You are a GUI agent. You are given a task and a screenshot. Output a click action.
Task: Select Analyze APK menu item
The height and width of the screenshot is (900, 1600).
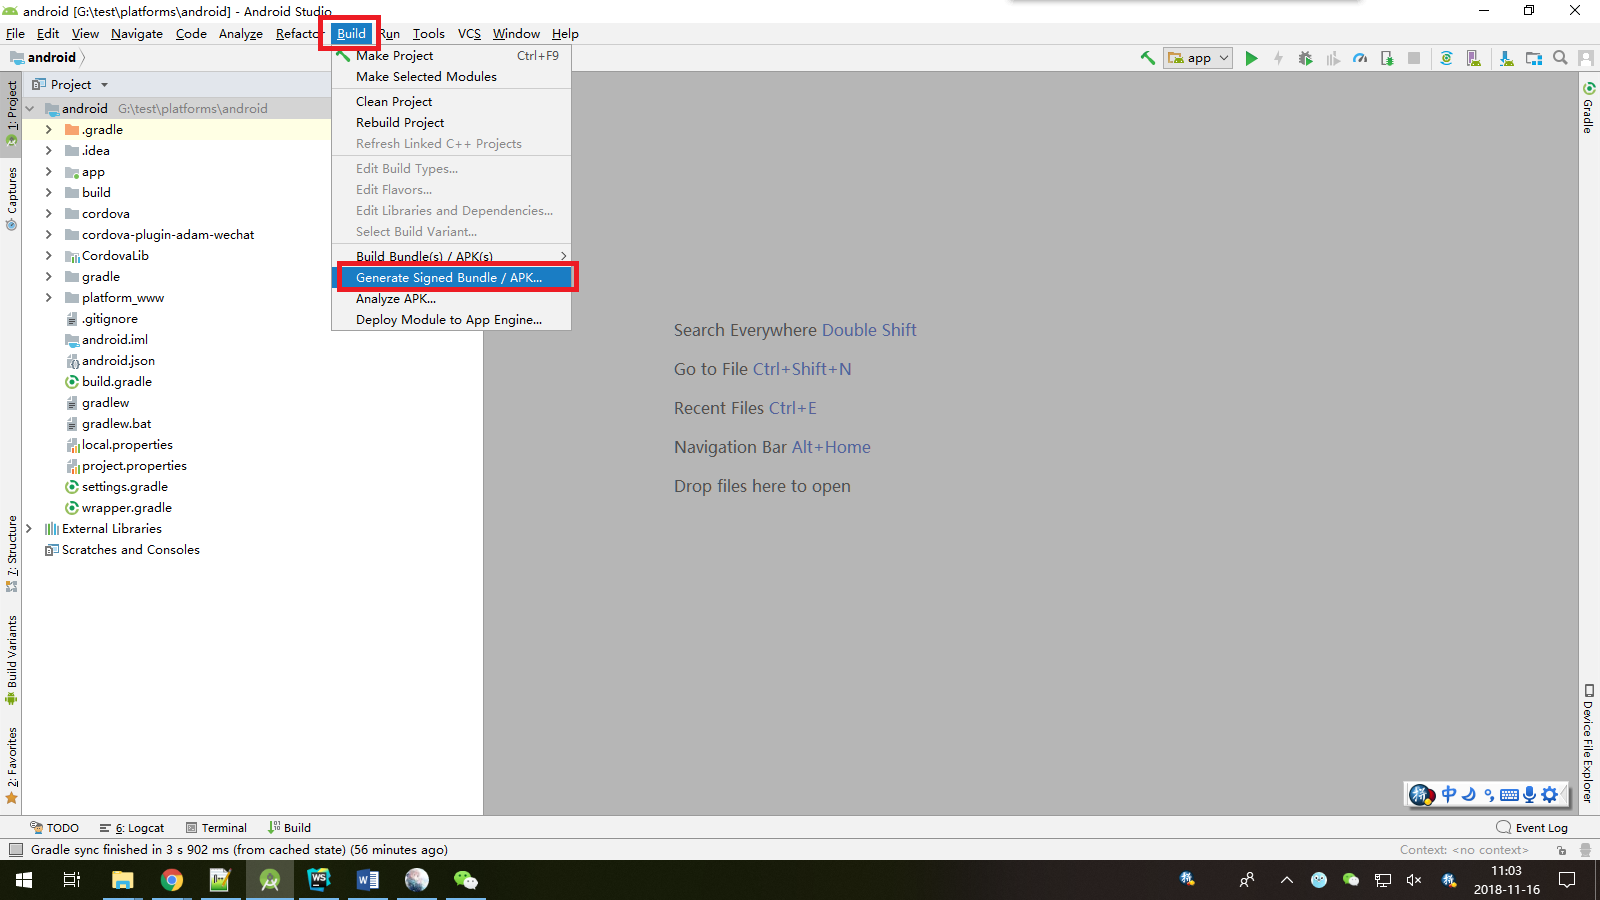coord(452,299)
